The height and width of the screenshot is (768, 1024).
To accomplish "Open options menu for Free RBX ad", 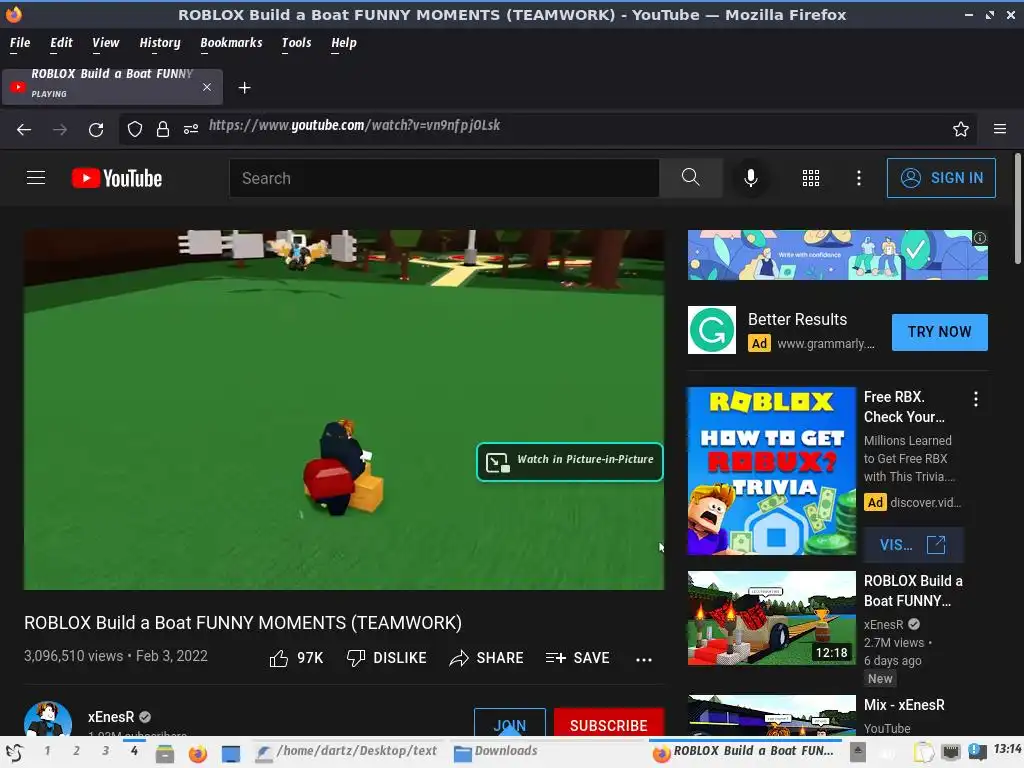I will (x=976, y=399).
